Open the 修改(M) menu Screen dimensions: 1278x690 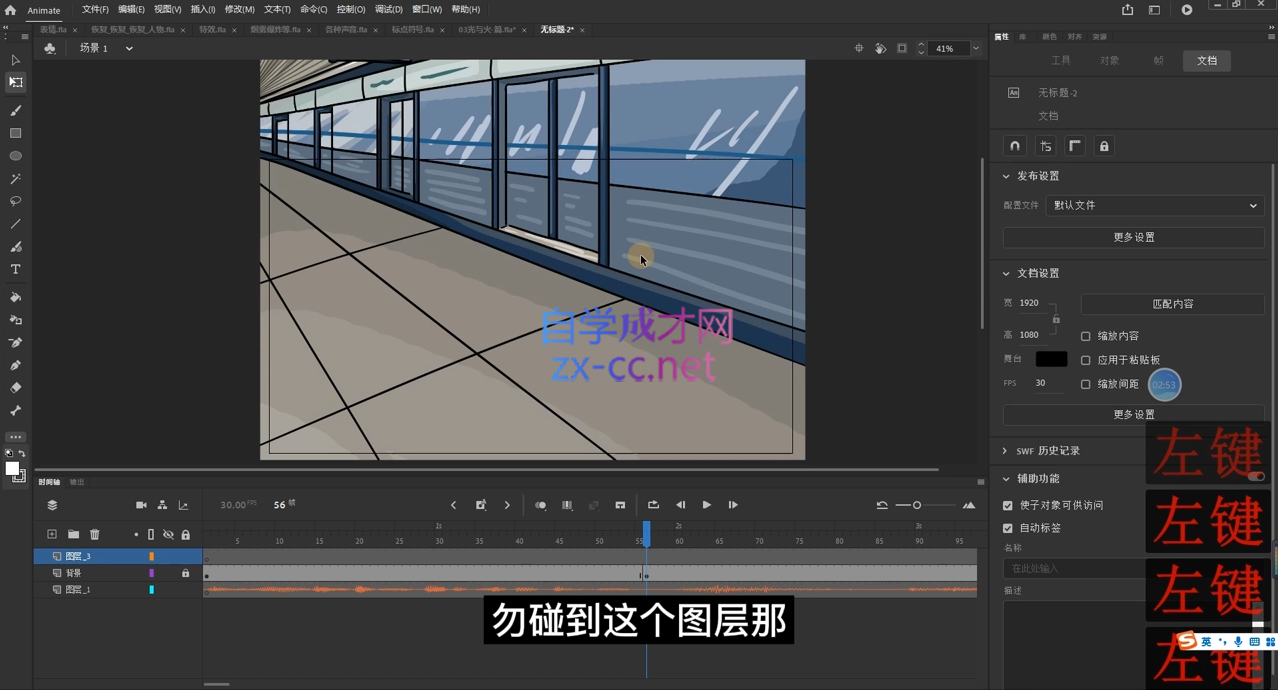click(239, 9)
